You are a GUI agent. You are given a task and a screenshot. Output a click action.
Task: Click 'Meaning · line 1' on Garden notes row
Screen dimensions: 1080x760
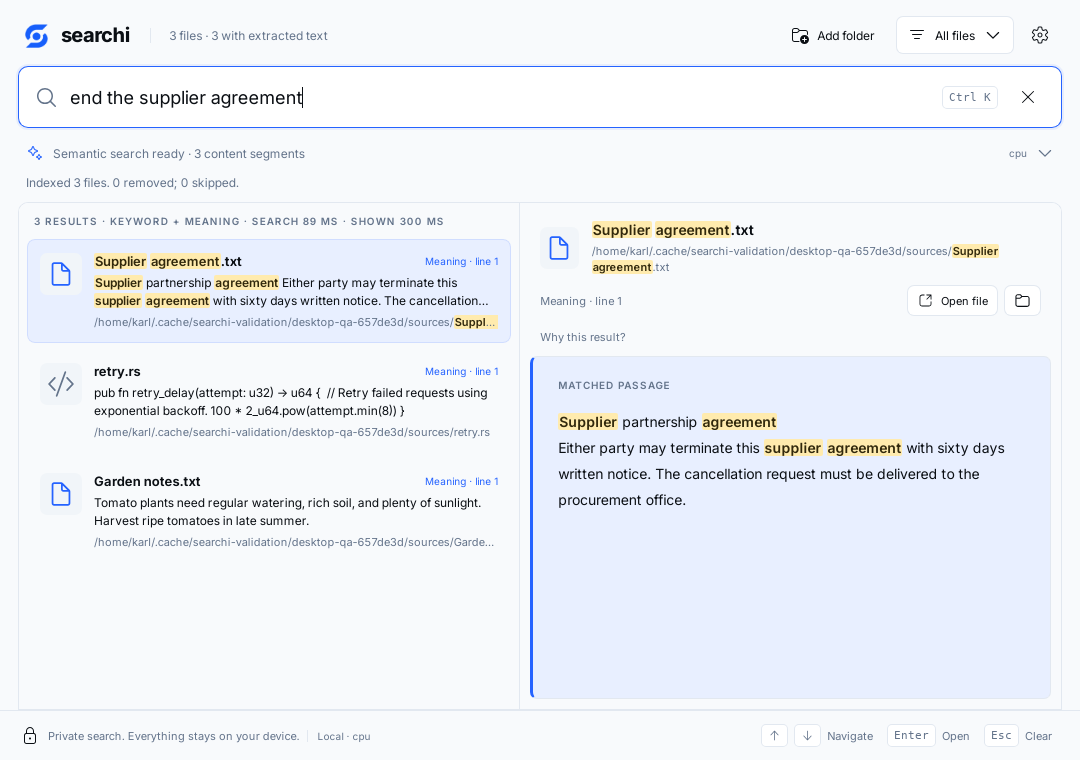pos(461,482)
